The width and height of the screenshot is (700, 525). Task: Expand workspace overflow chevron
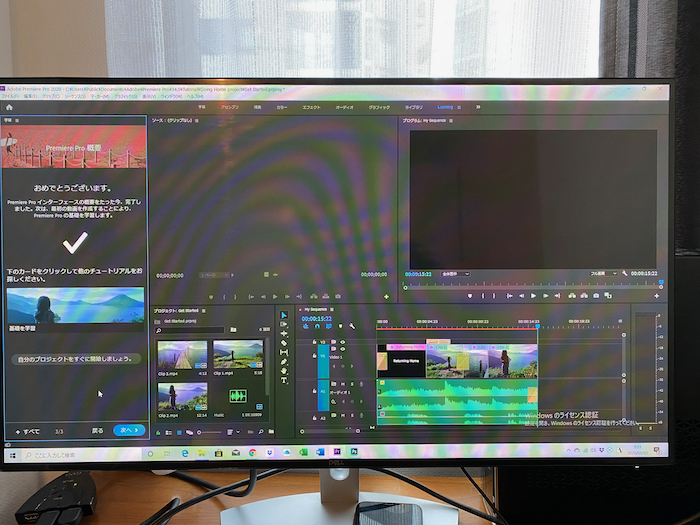[478, 107]
